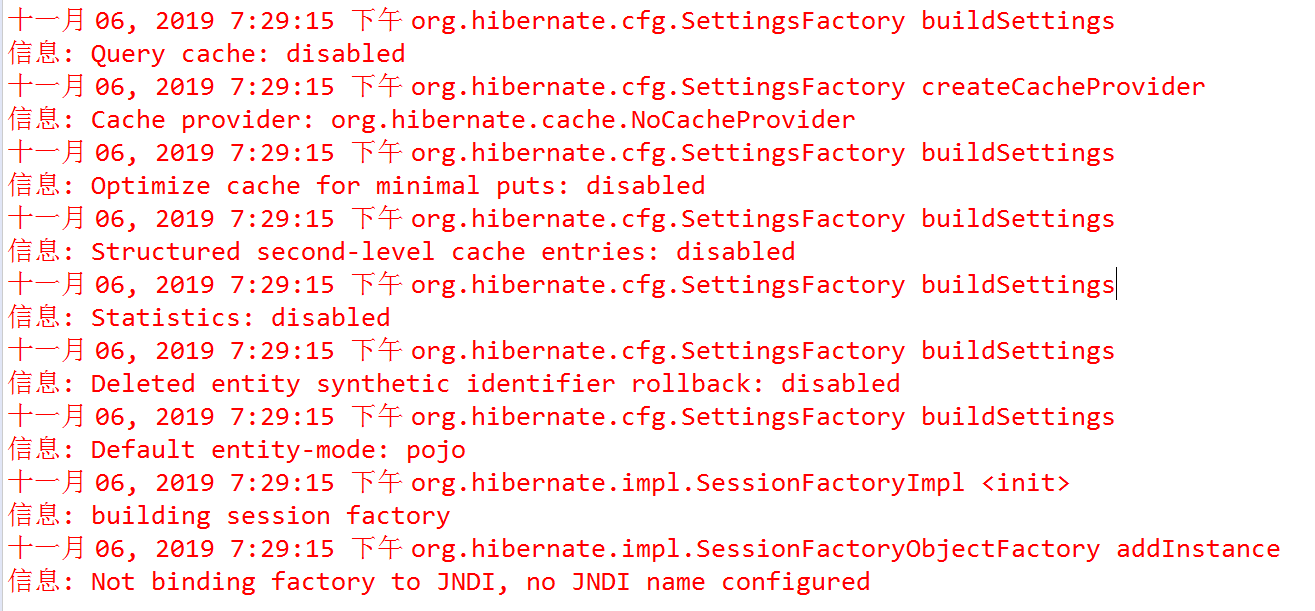Screen dimensions: 1315x611
Task: Select 'Deleted entity synthetic identifier rollback' line
Action: point(454,384)
